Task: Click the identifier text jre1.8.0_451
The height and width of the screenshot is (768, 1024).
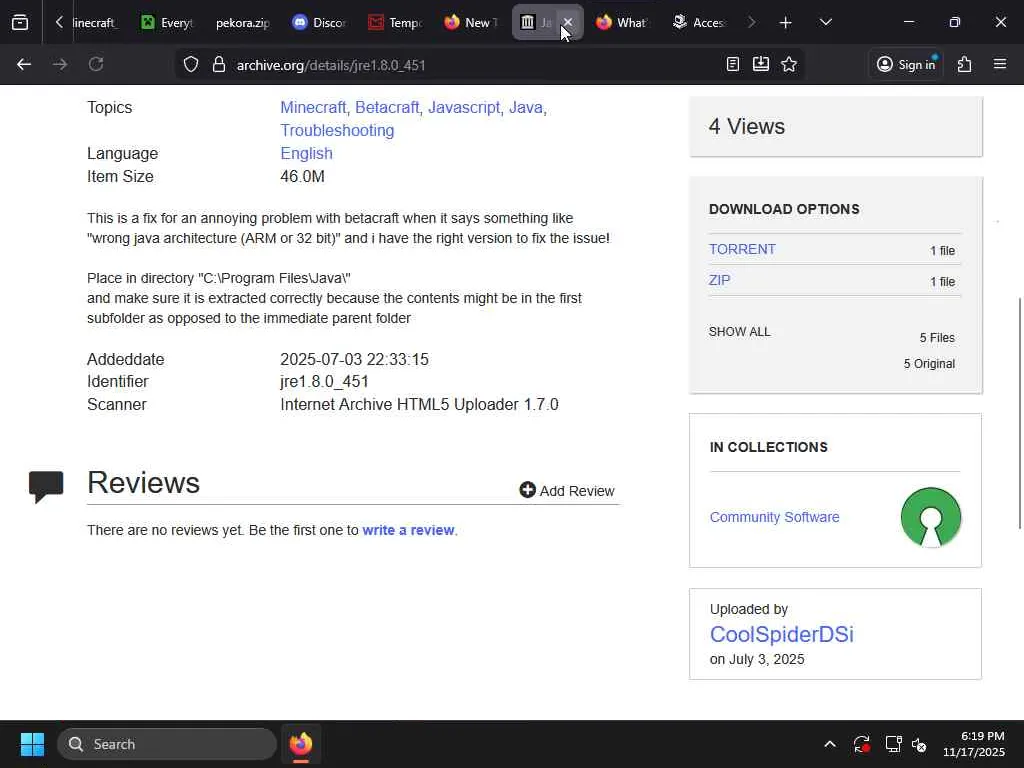Action: coord(325,381)
